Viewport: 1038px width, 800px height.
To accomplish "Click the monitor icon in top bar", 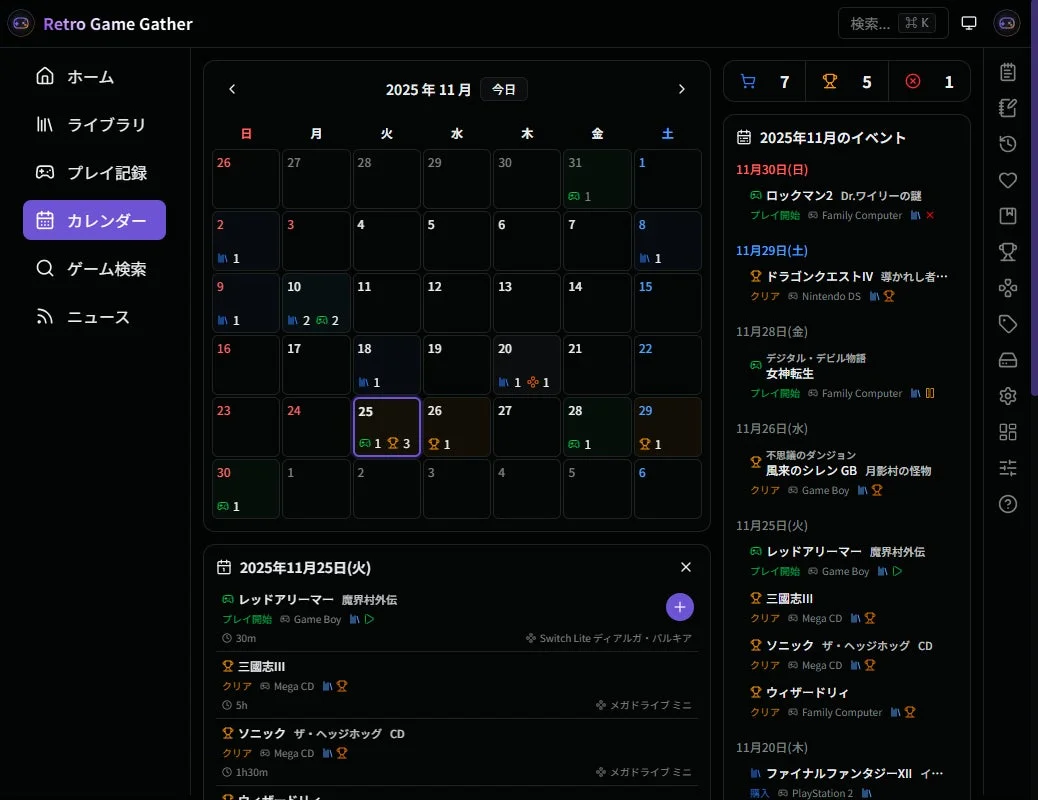I will tap(968, 22).
